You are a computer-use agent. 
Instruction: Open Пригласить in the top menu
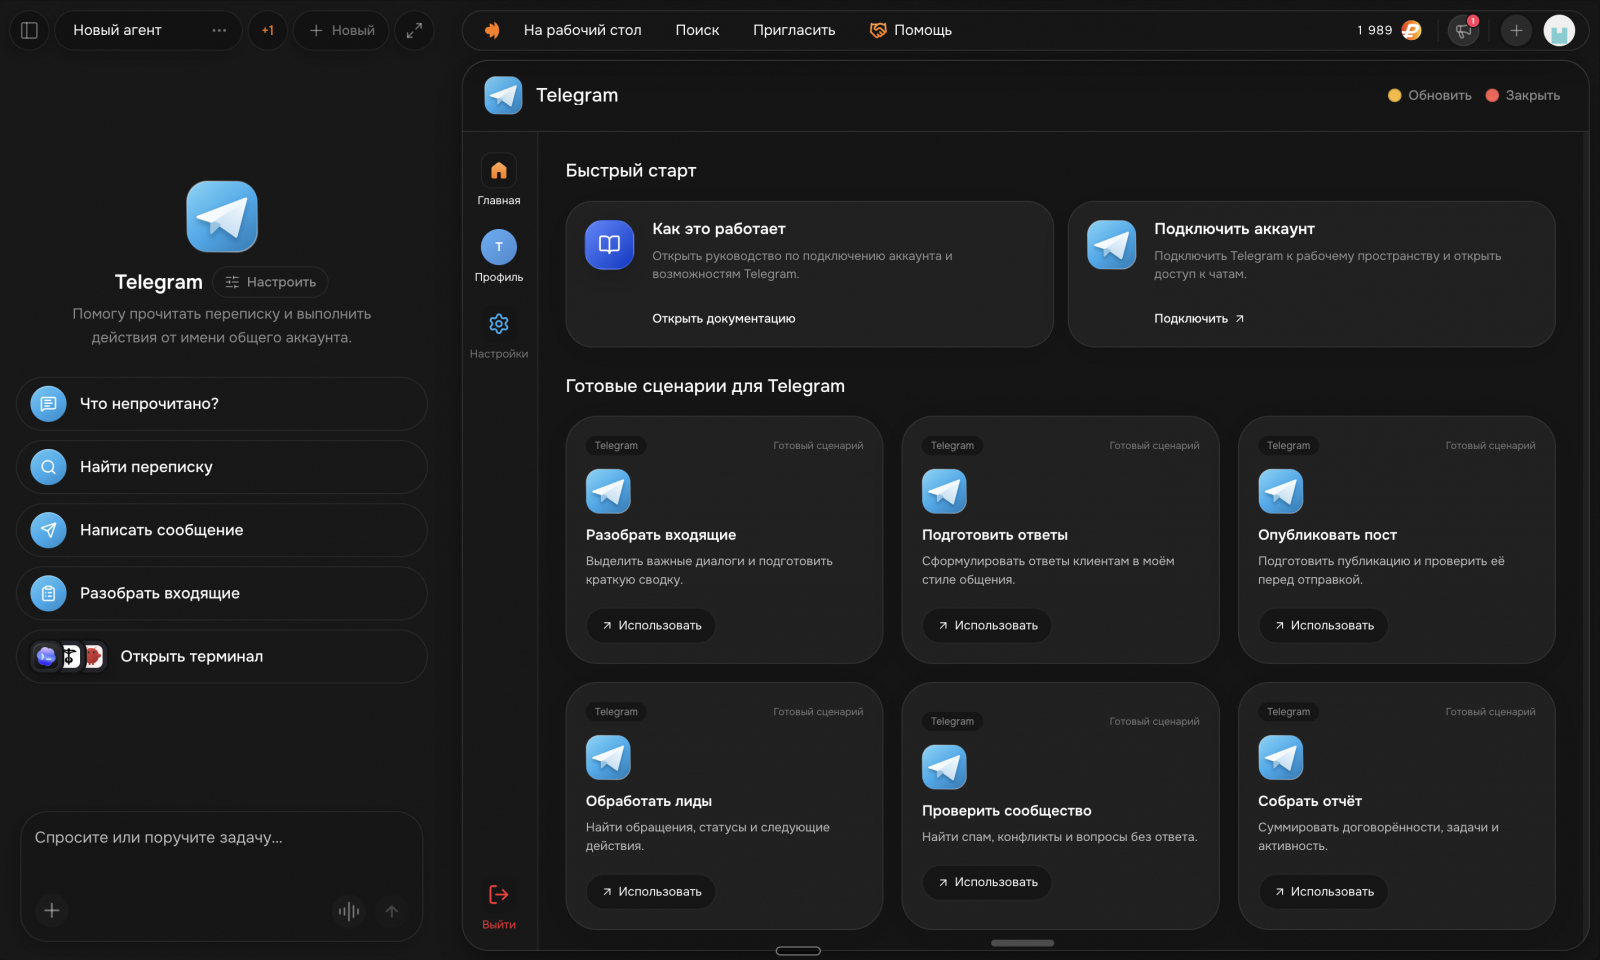(794, 30)
